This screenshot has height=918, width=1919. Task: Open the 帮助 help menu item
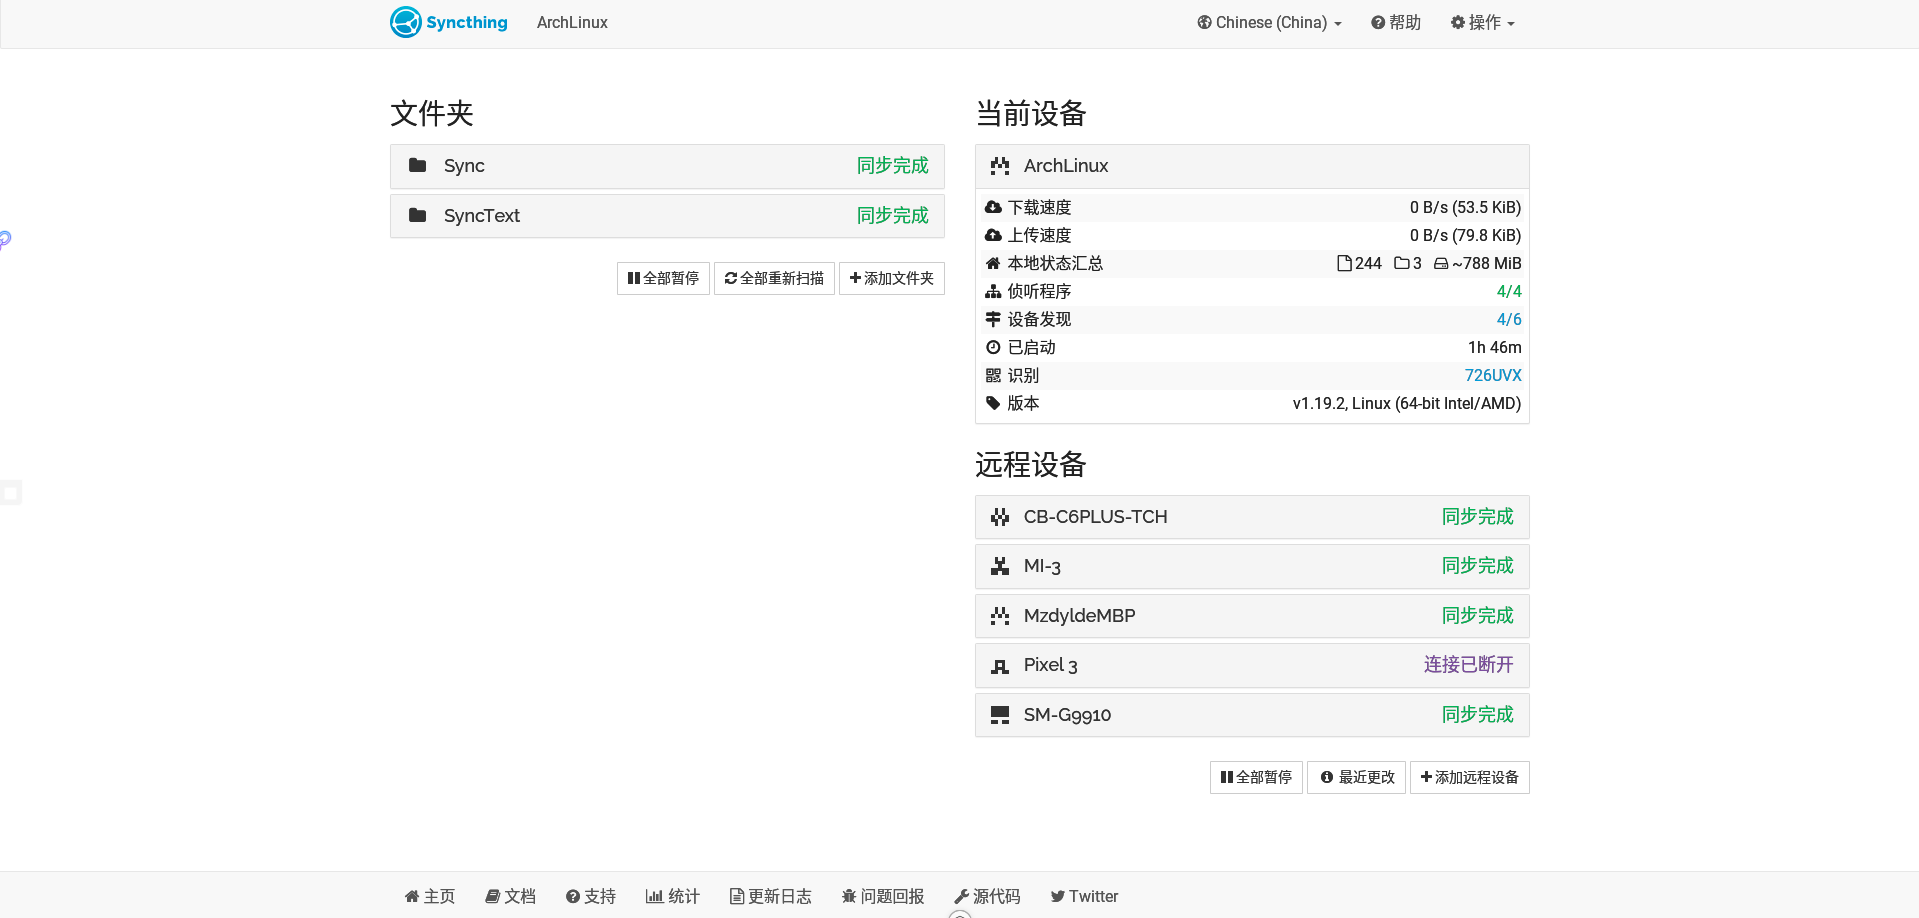point(1396,22)
